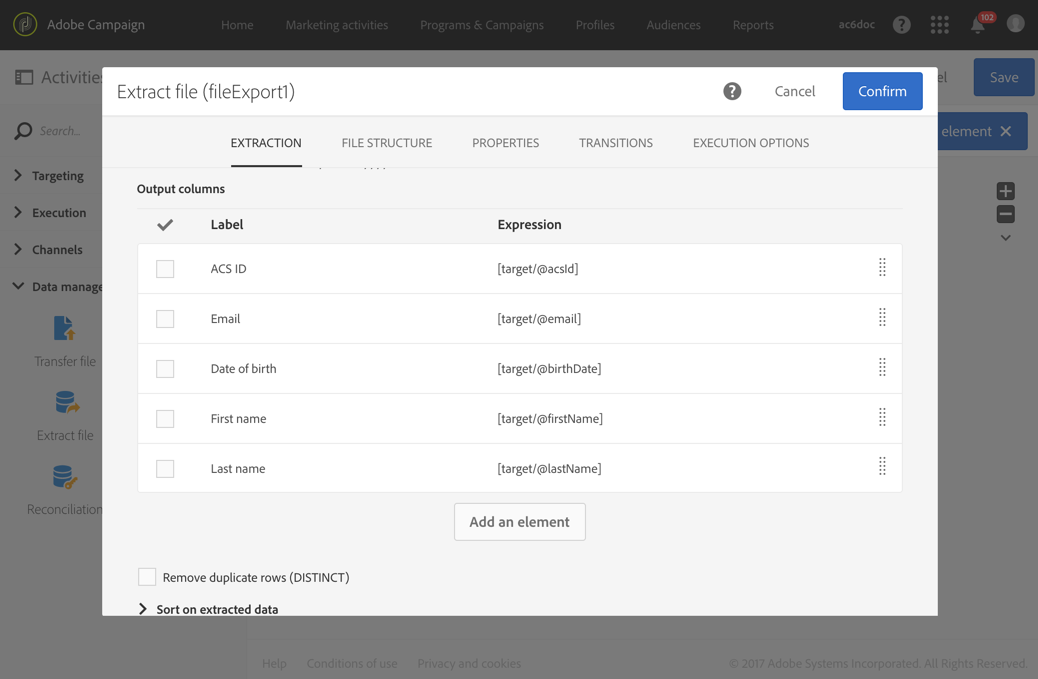Click the Reconciliation activity icon
This screenshot has width=1038, height=679.
click(64, 477)
